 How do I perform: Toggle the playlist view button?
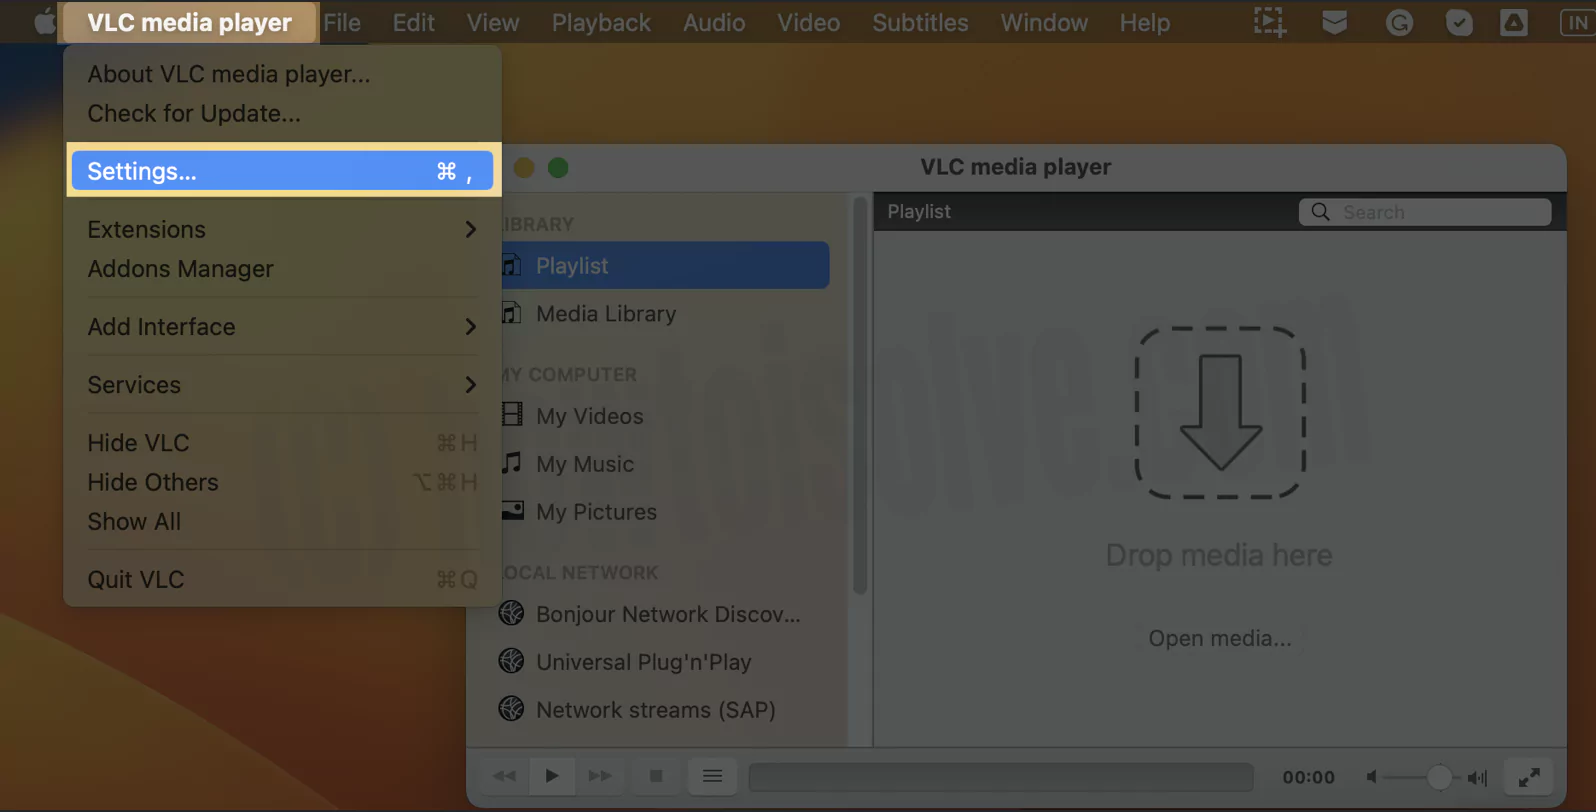pos(712,776)
